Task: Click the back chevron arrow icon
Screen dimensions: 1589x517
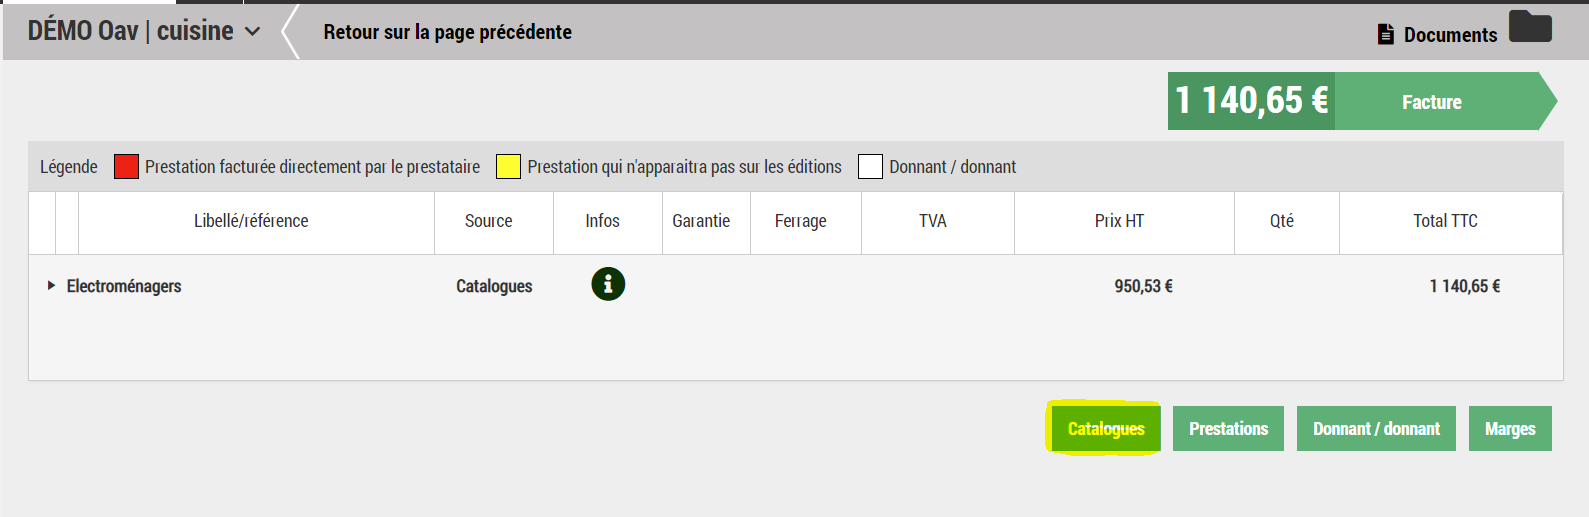Action: (x=290, y=32)
